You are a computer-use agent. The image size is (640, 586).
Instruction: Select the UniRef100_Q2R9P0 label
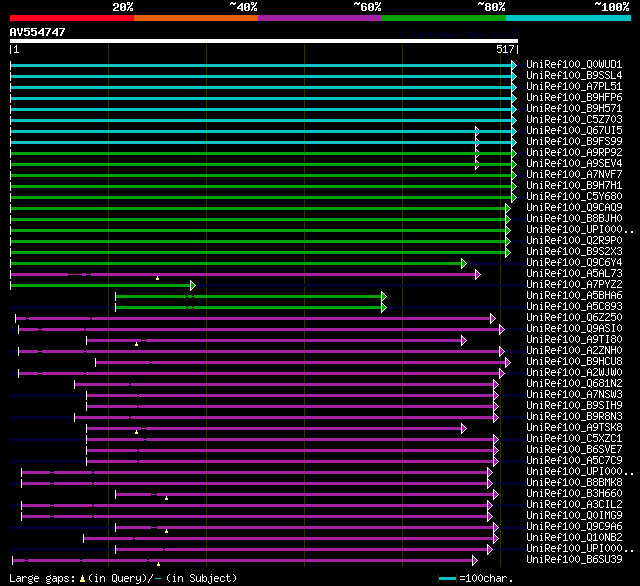coord(574,241)
